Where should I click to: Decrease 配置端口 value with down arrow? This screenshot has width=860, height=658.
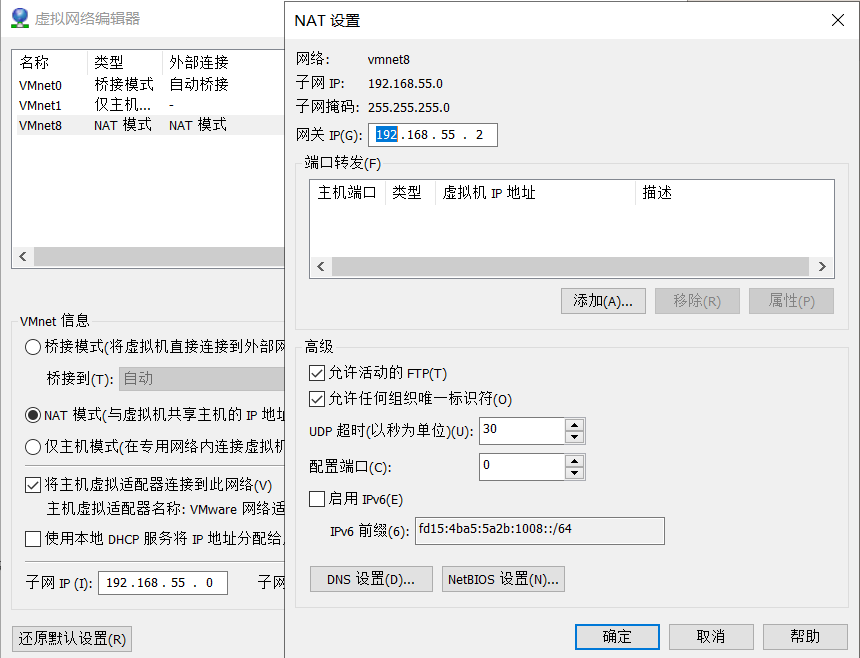(x=574, y=473)
